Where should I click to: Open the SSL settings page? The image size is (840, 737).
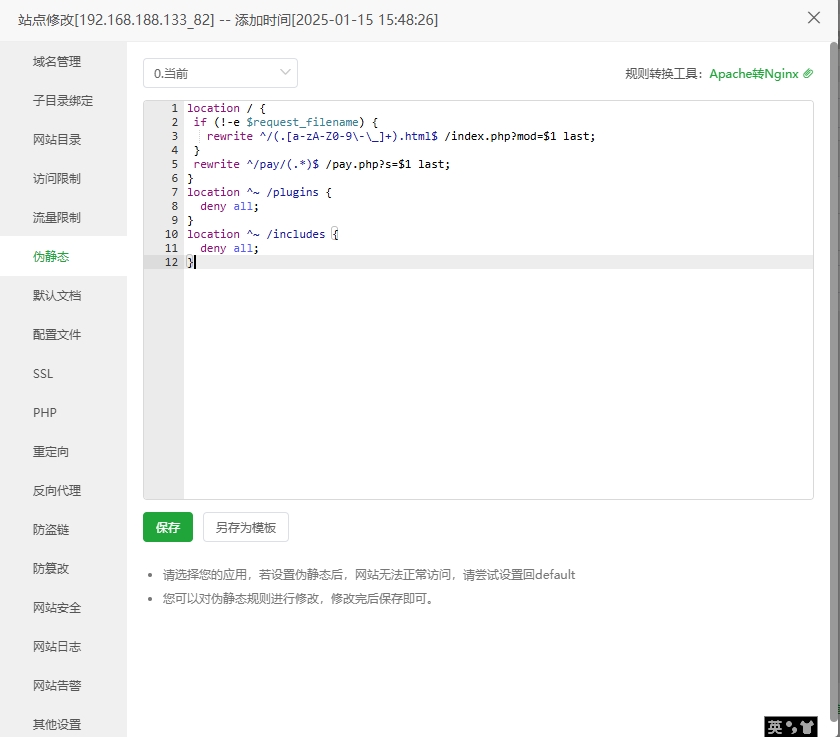(x=43, y=373)
